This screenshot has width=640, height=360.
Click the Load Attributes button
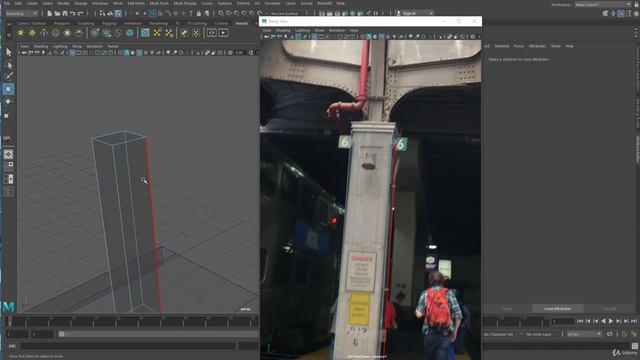[558, 309]
